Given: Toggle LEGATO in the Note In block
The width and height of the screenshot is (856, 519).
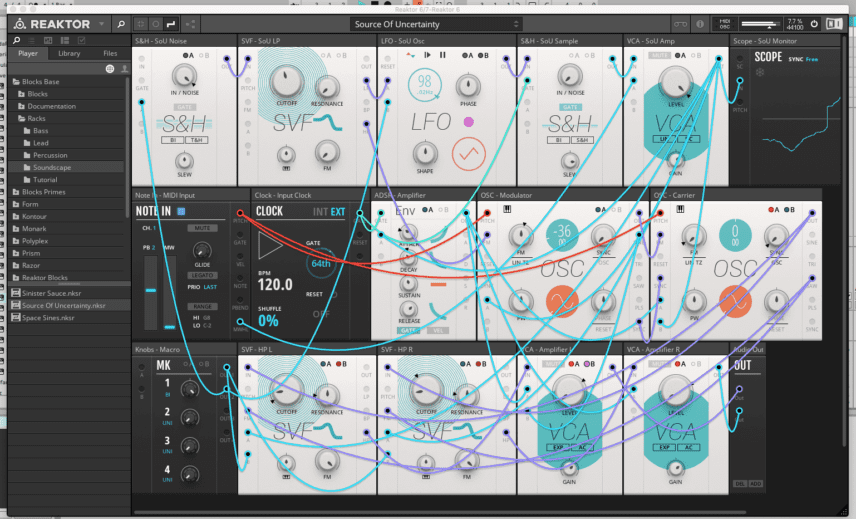Looking at the screenshot, I should [x=202, y=276].
